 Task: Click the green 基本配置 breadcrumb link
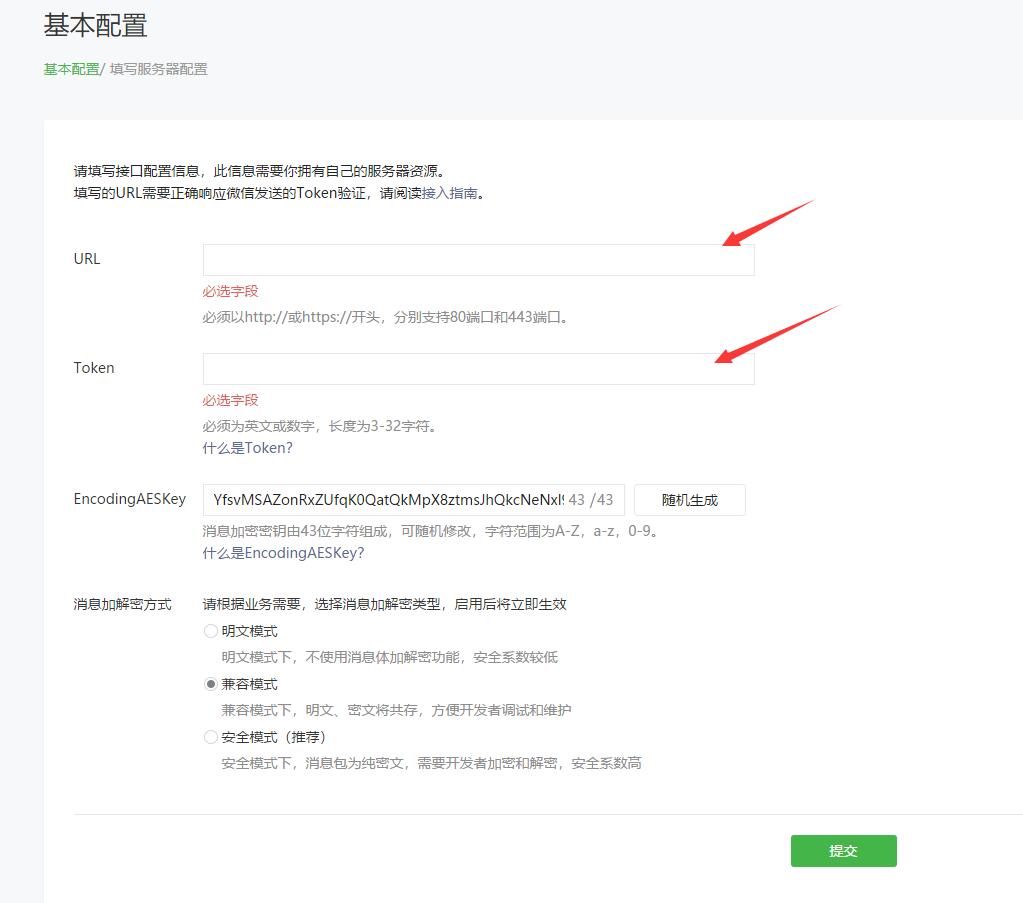[x=71, y=69]
